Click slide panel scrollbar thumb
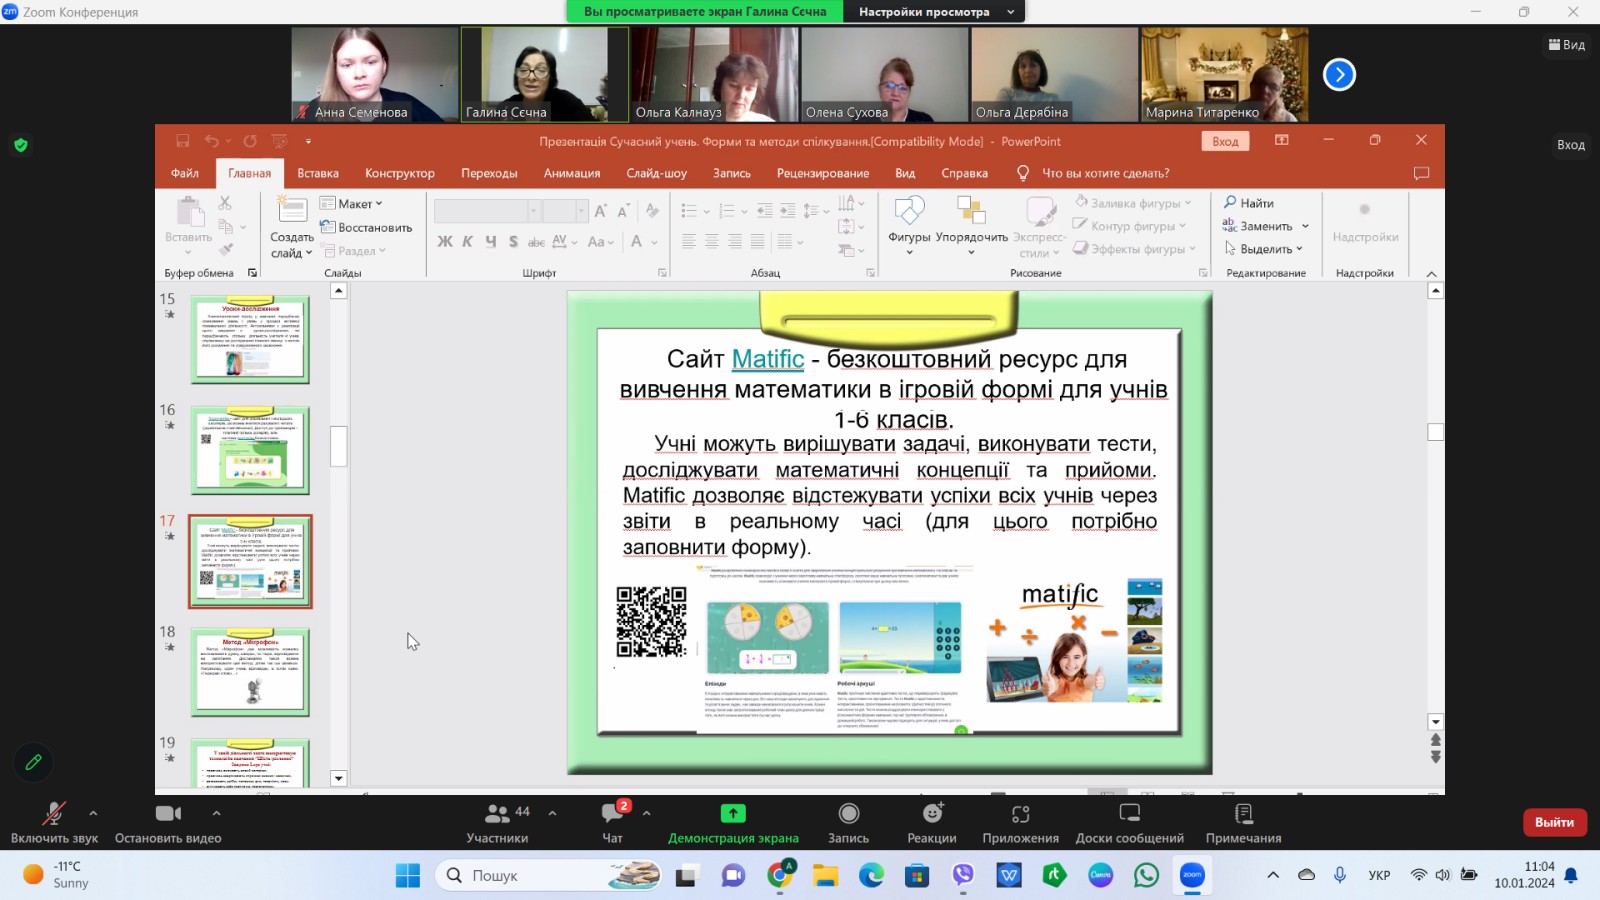The width and height of the screenshot is (1600, 900). coord(339,446)
